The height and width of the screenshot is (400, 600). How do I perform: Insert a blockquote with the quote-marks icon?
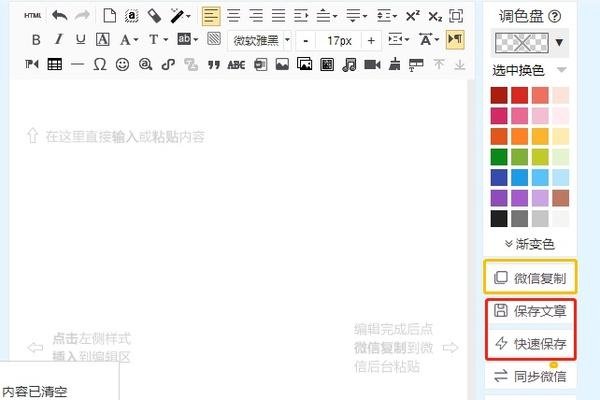tap(214, 65)
